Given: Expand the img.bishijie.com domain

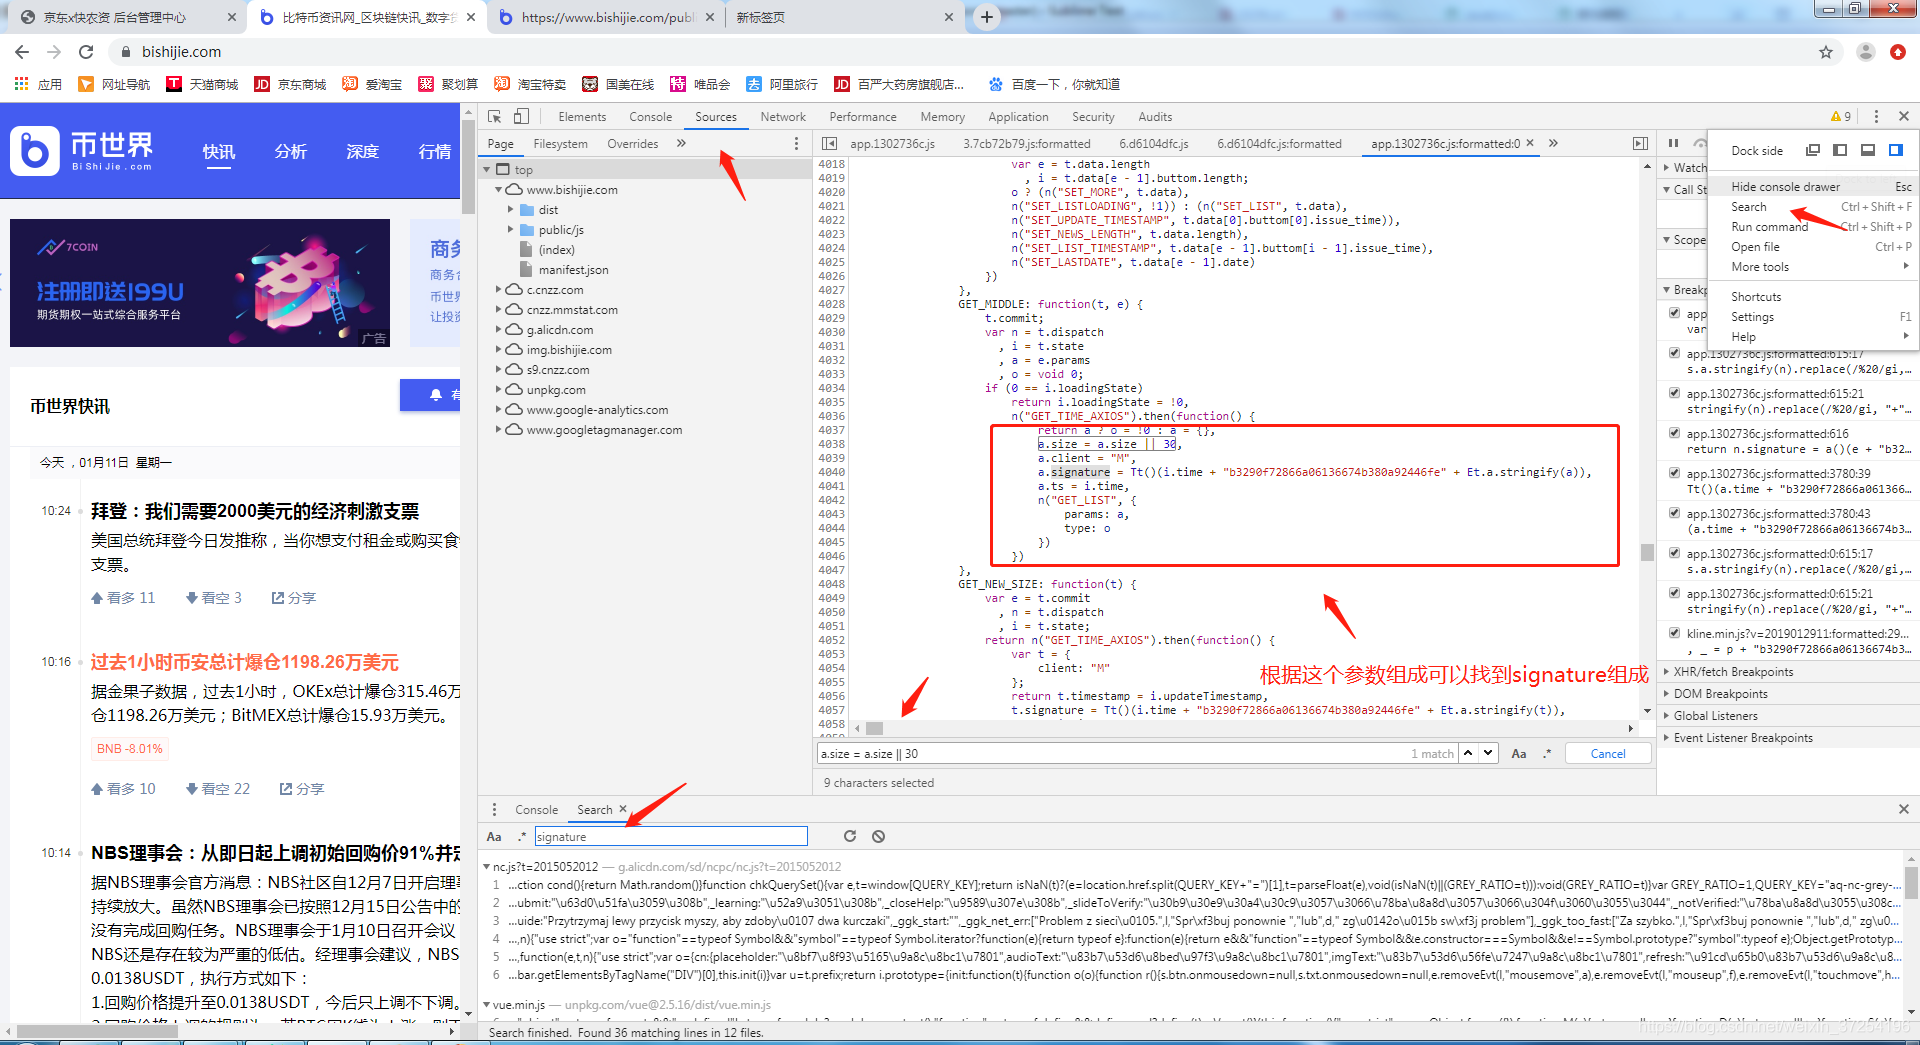Looking at the screenshot, I should point(498,350).
